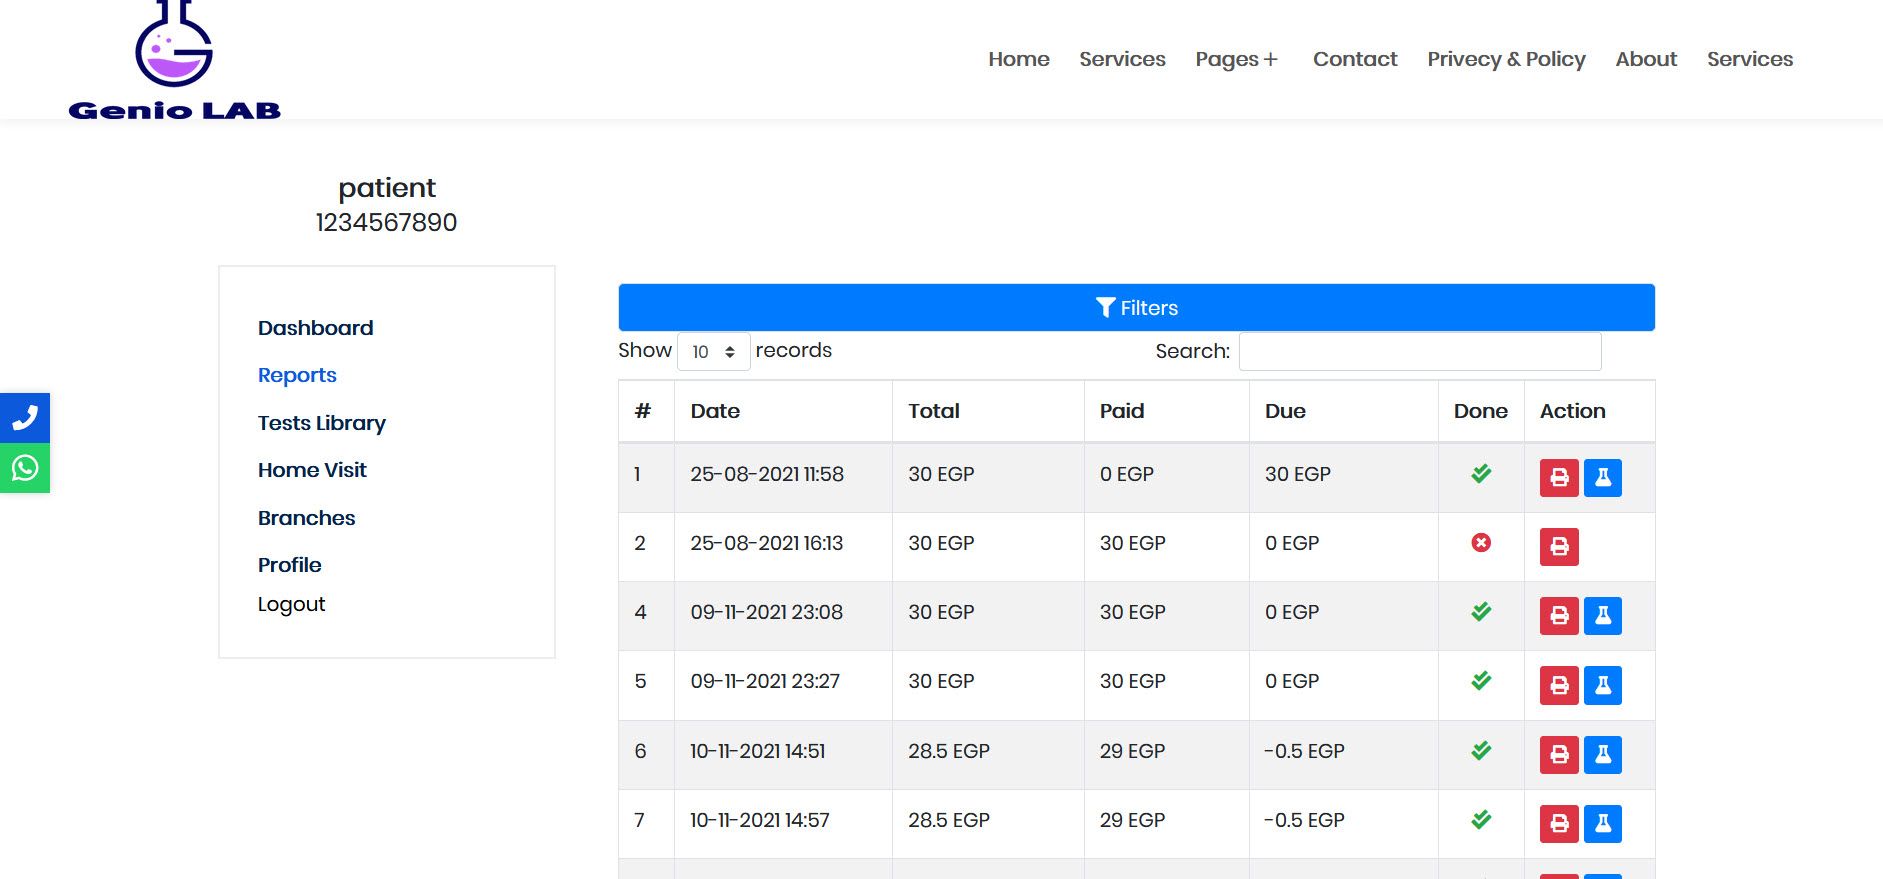The width and height of the screenshot is (1883, 879).
Task: Sort table by the Date column header
Action: 783,411
